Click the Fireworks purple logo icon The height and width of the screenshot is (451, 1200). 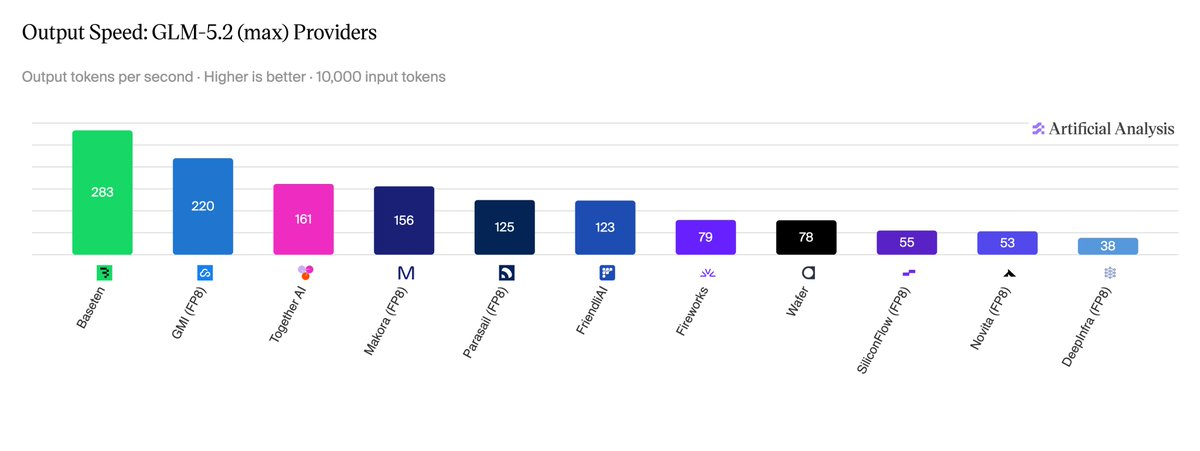tap(706, 272)
